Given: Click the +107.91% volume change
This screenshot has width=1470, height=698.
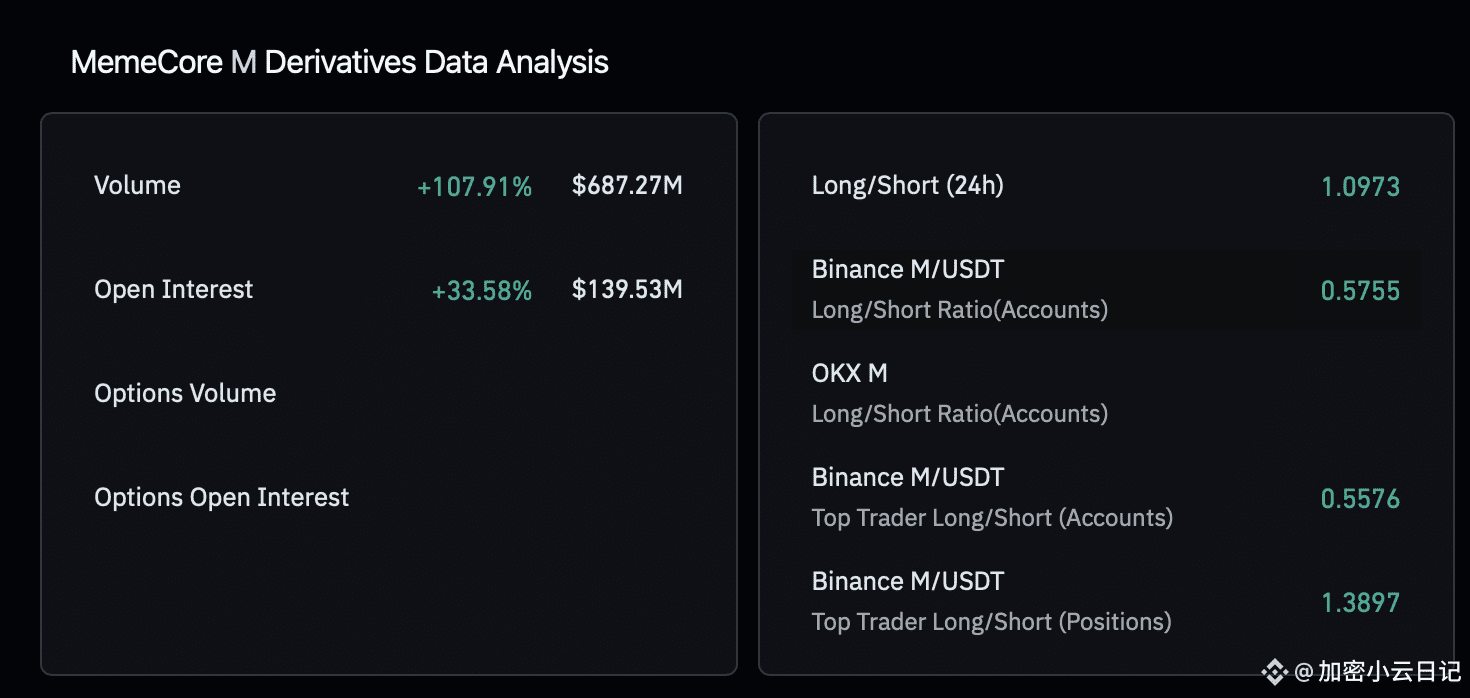Looking at the screenshot, I should [x=474, y=186].
